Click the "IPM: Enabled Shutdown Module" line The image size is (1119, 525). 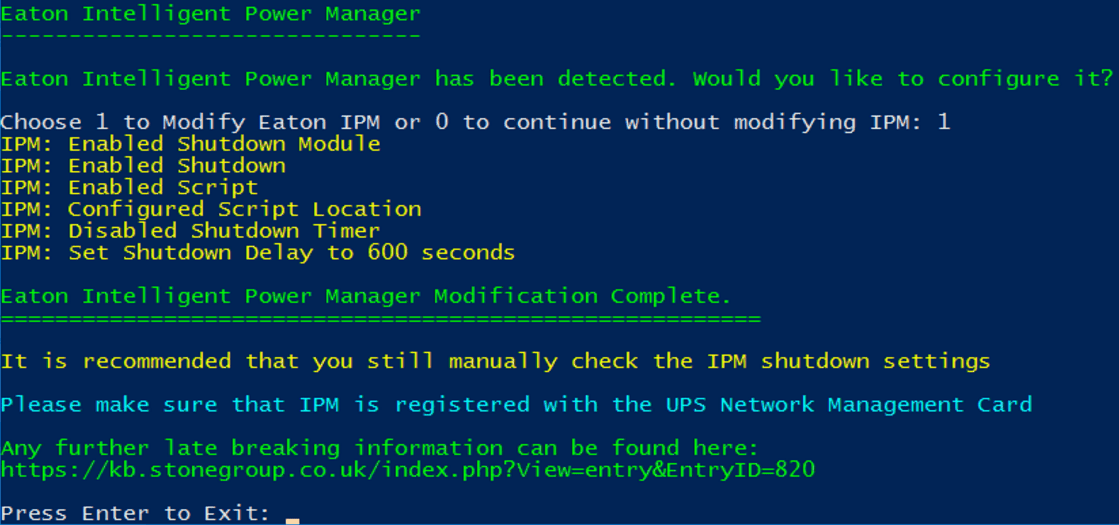coord(190,144)
